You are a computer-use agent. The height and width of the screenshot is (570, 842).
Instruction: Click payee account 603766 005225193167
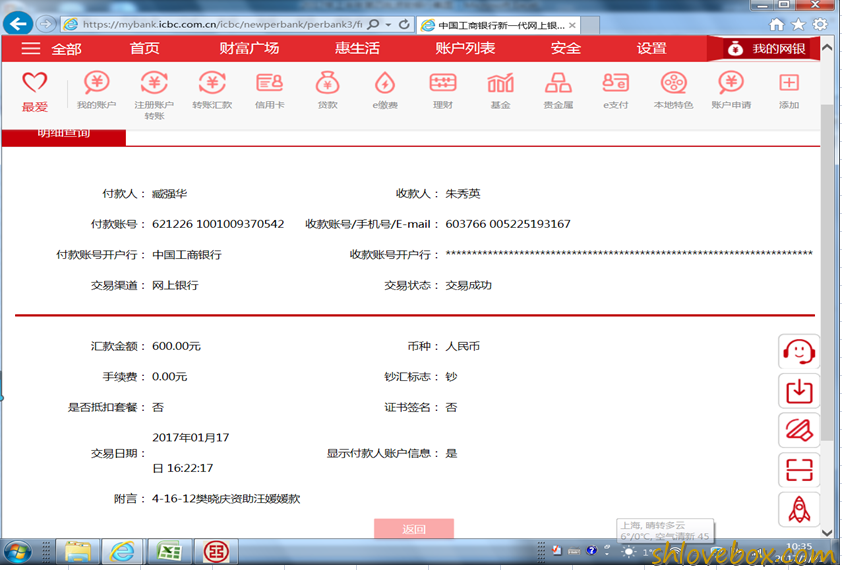[x=508, y=224]
